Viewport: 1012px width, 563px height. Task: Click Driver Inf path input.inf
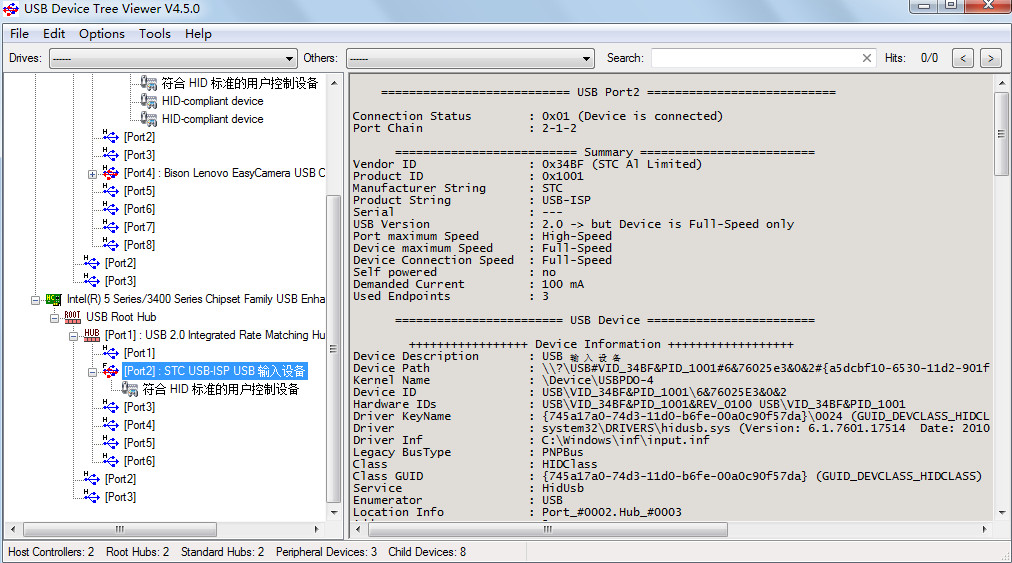625,440
